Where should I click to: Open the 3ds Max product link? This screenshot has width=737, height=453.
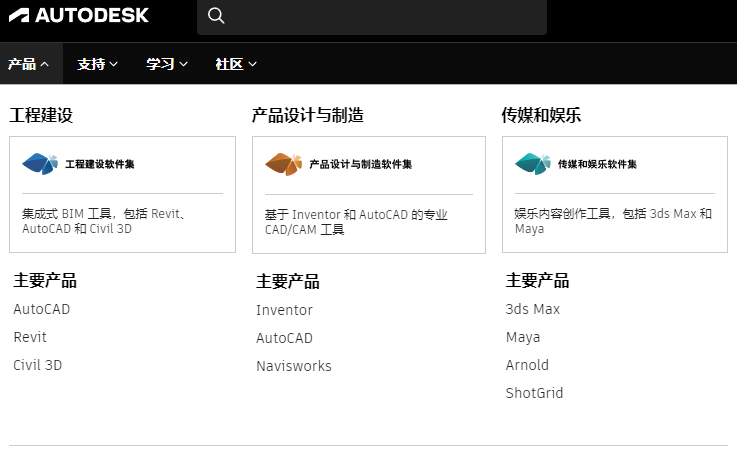533,309
